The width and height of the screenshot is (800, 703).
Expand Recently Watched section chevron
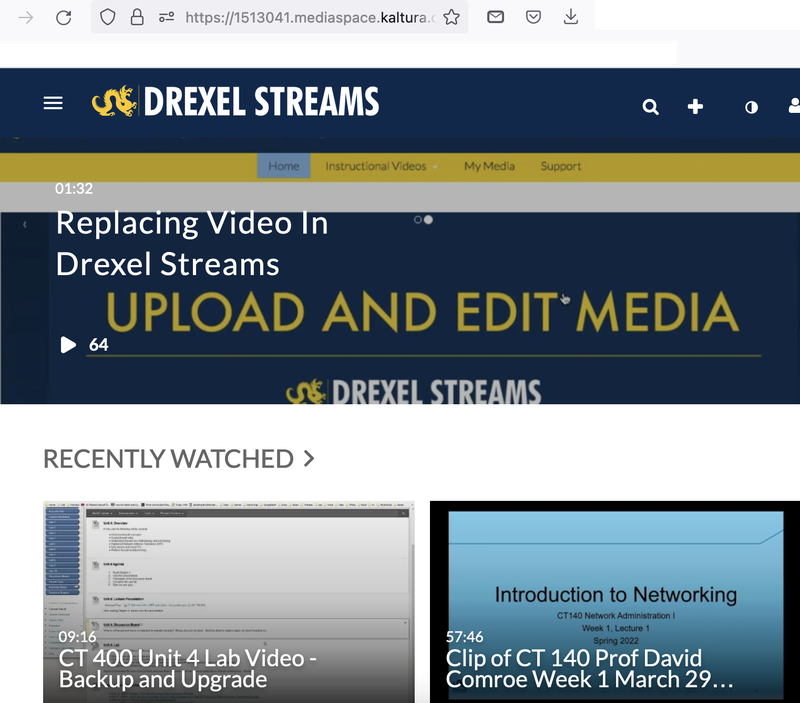(x=309, y=459)
